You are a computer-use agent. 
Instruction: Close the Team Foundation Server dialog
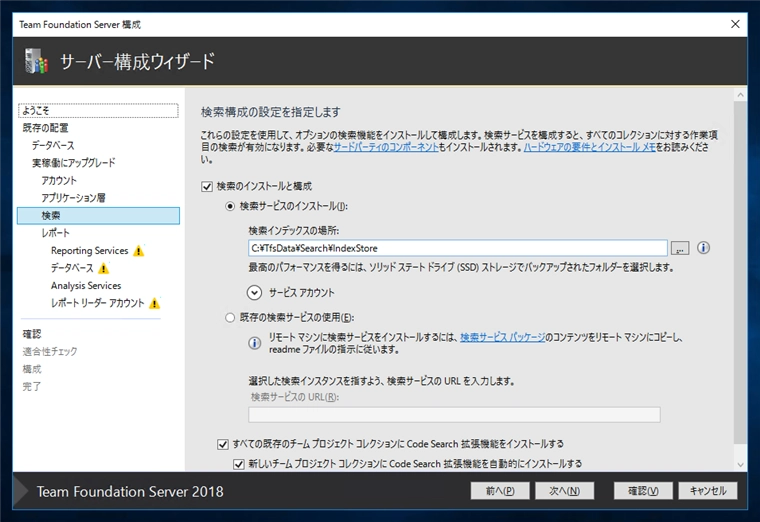click(735, 24)
